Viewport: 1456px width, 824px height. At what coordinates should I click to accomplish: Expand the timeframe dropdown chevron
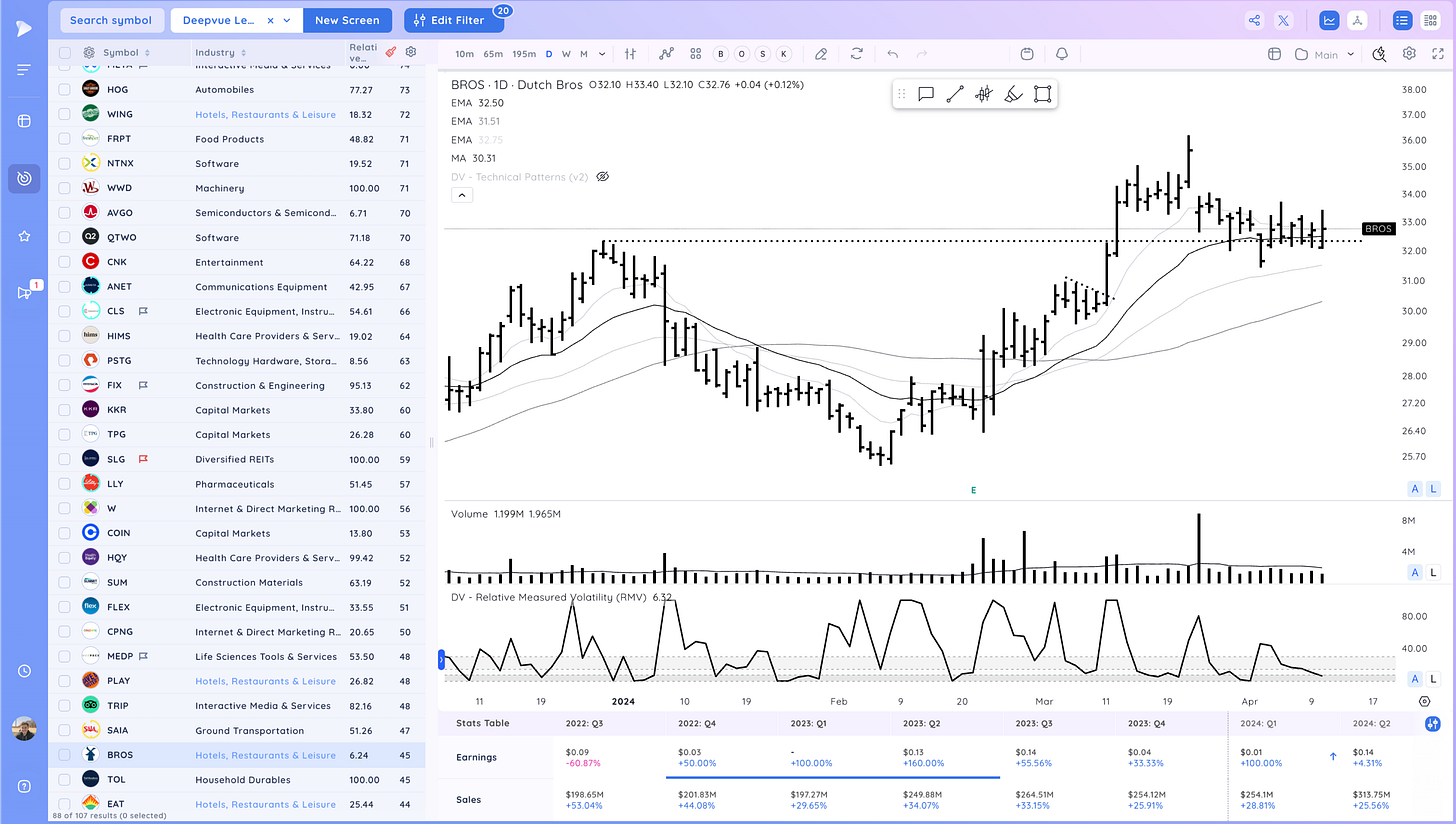click(x=602, y=54)
